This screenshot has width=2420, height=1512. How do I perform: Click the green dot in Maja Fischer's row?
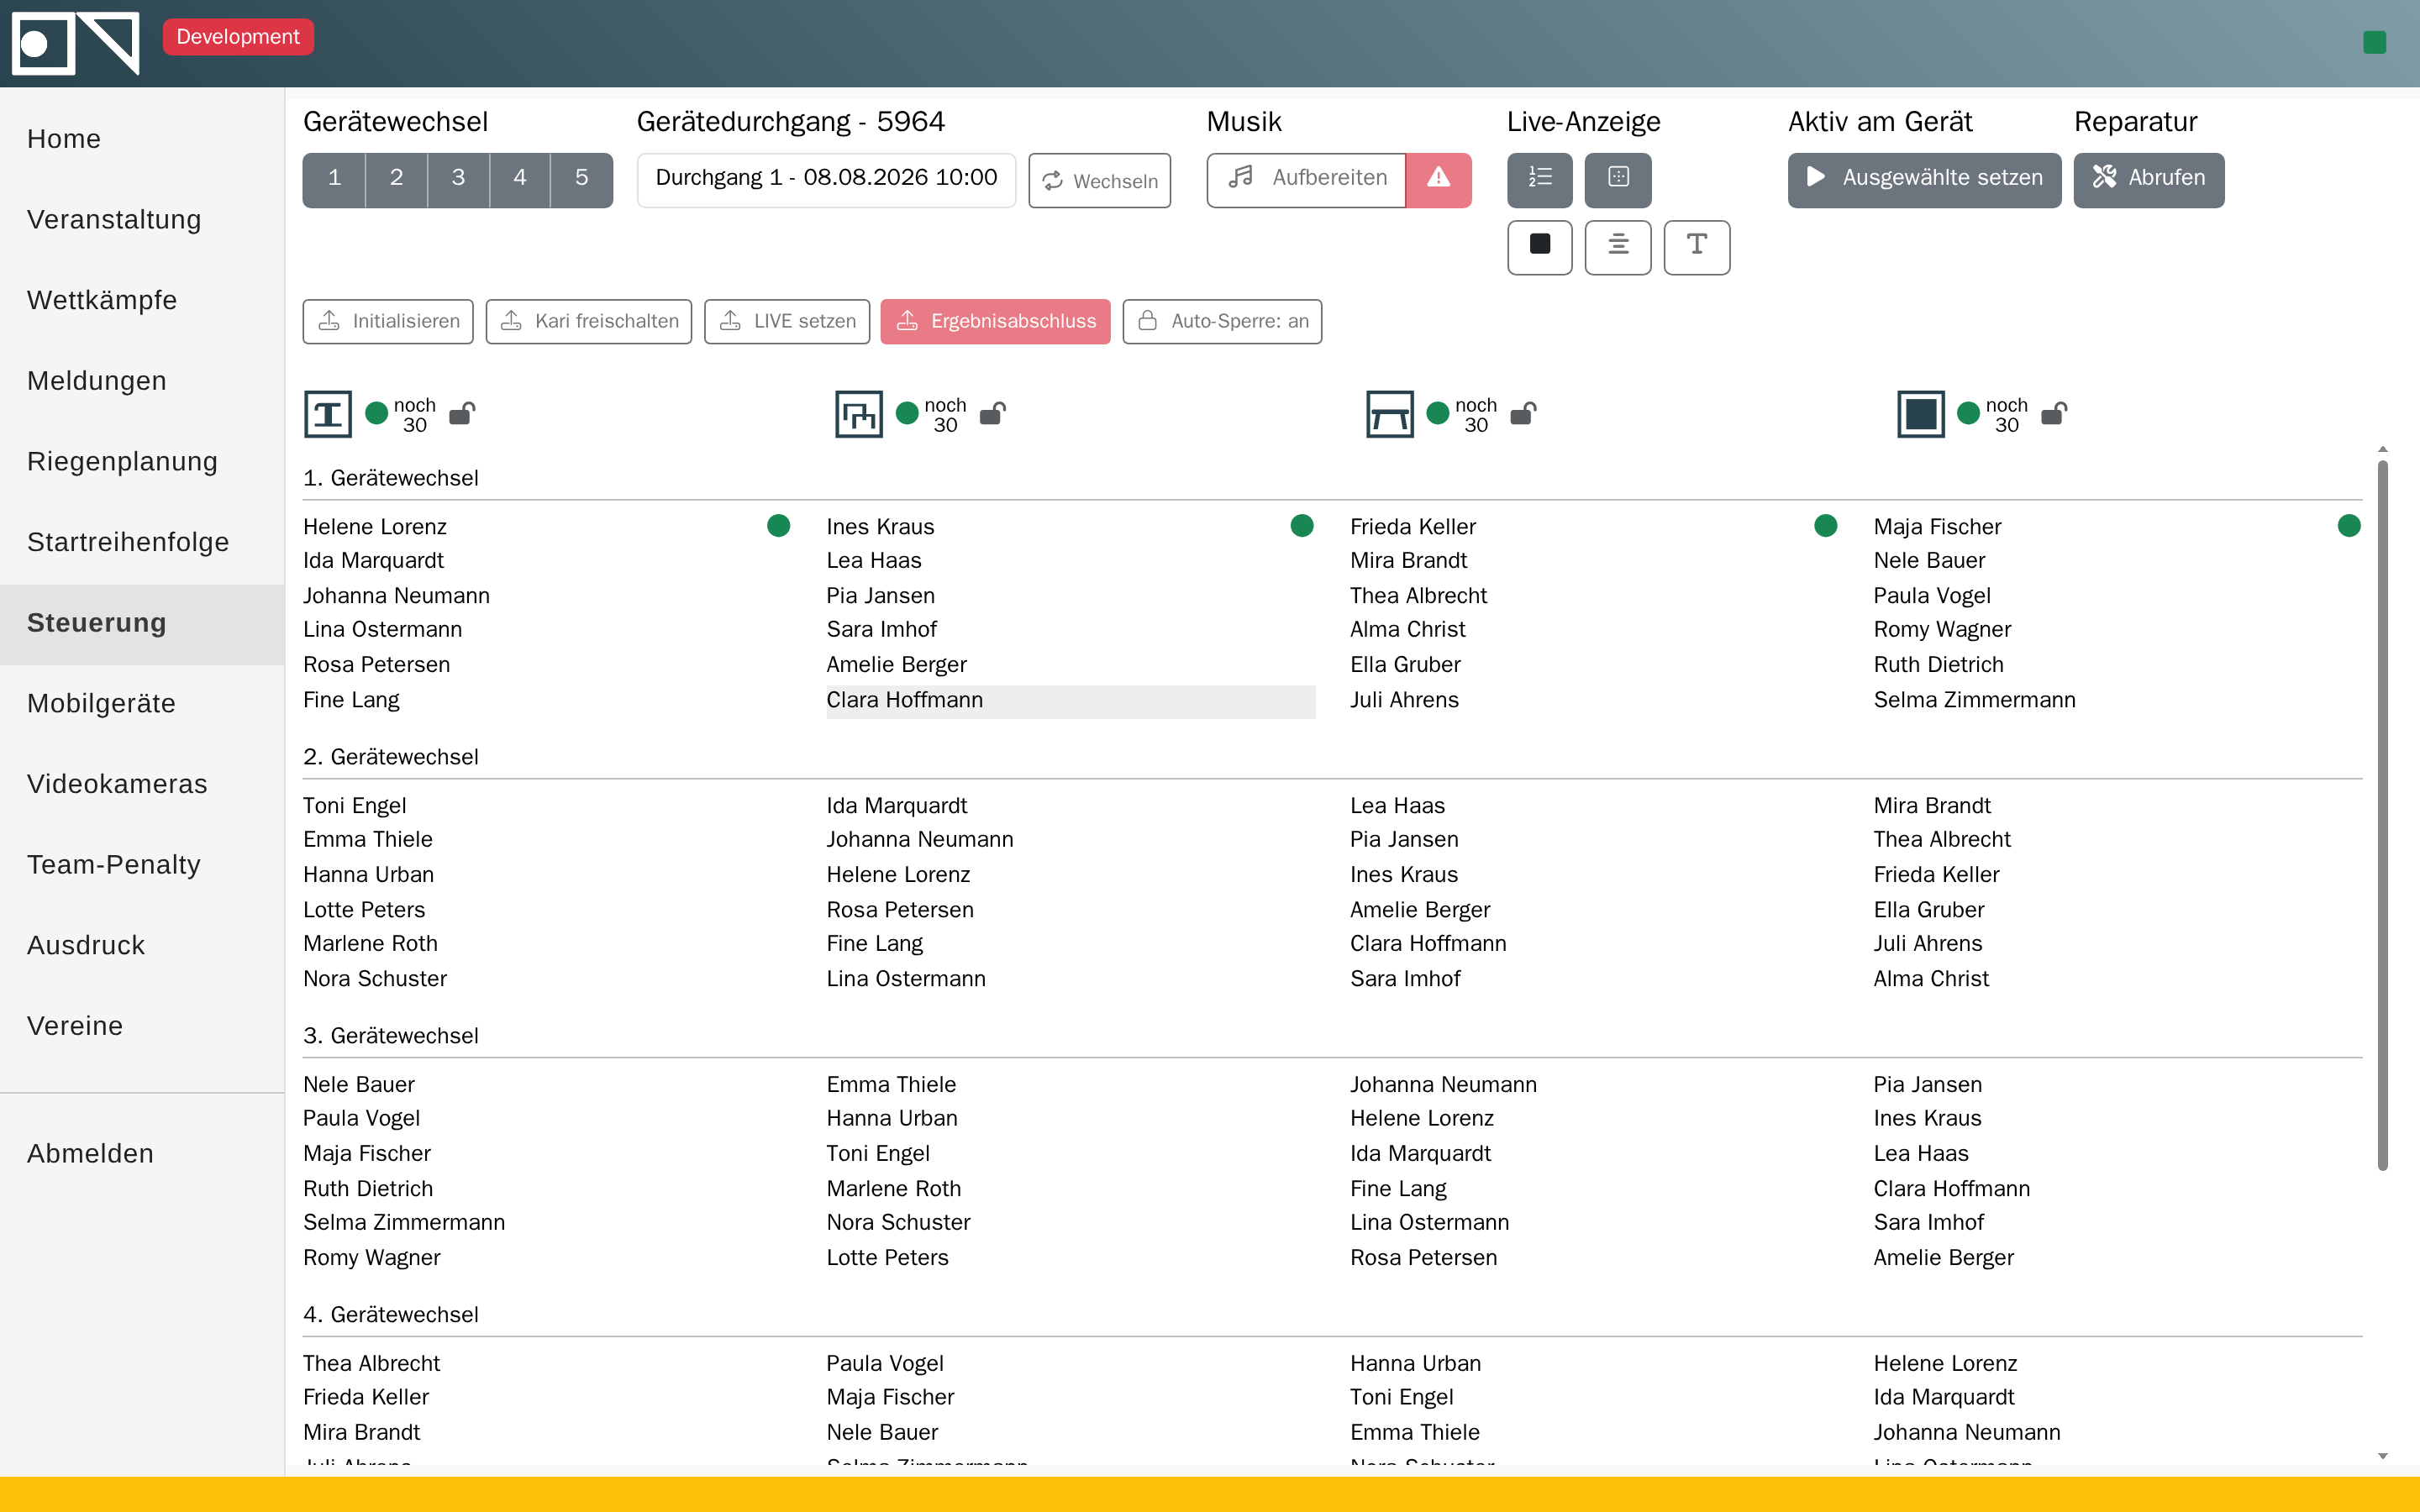2349,526
